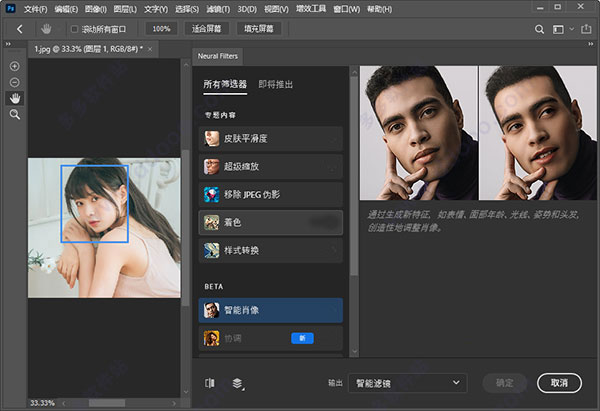Select the 移除 JPEG 伪影 row label
The width and height of the screenshot is (600, 411).
click(x=252, y=194)
